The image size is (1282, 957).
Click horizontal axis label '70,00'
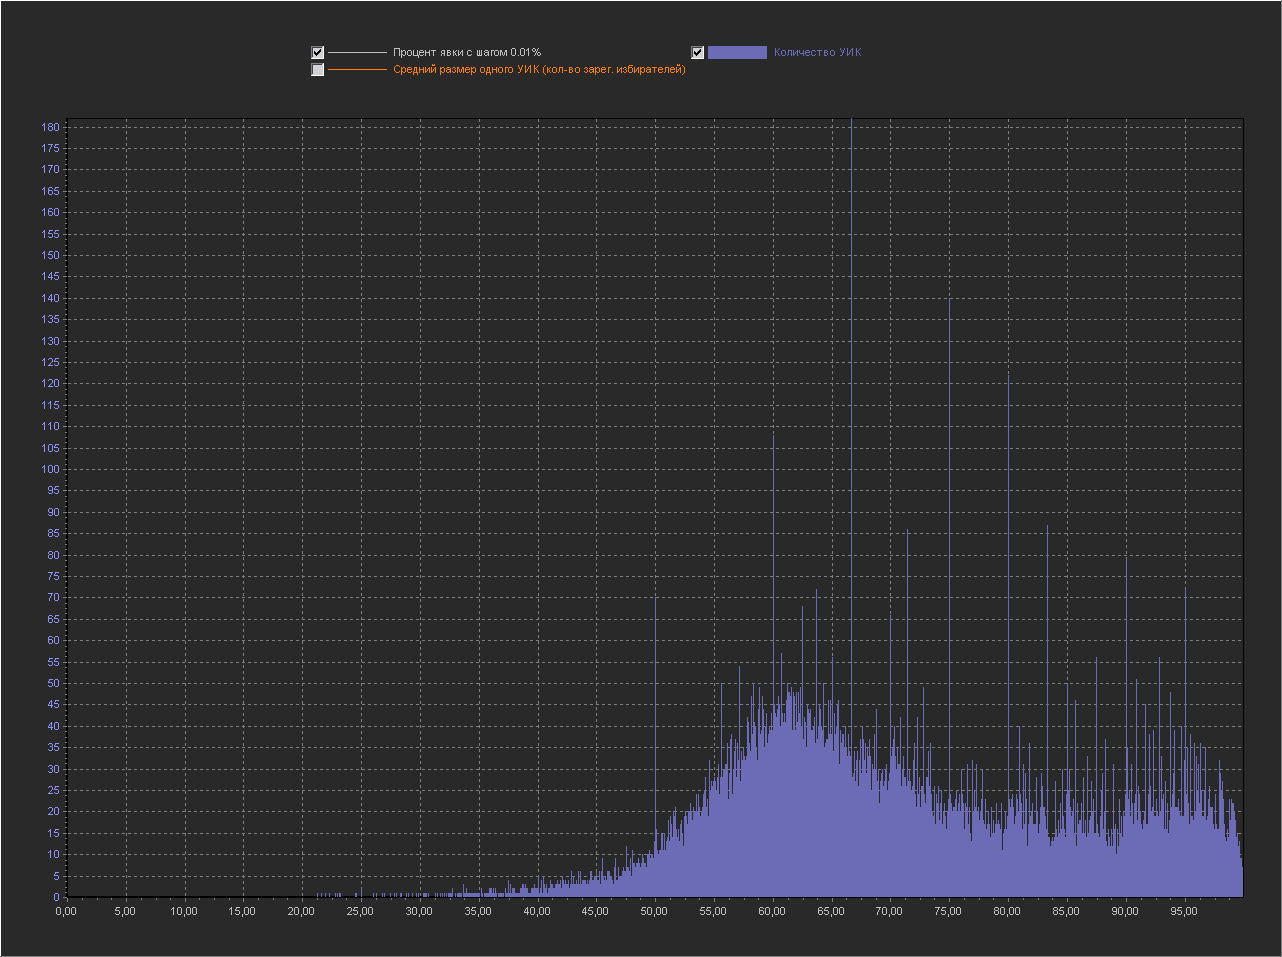click(x=890, y=911)
